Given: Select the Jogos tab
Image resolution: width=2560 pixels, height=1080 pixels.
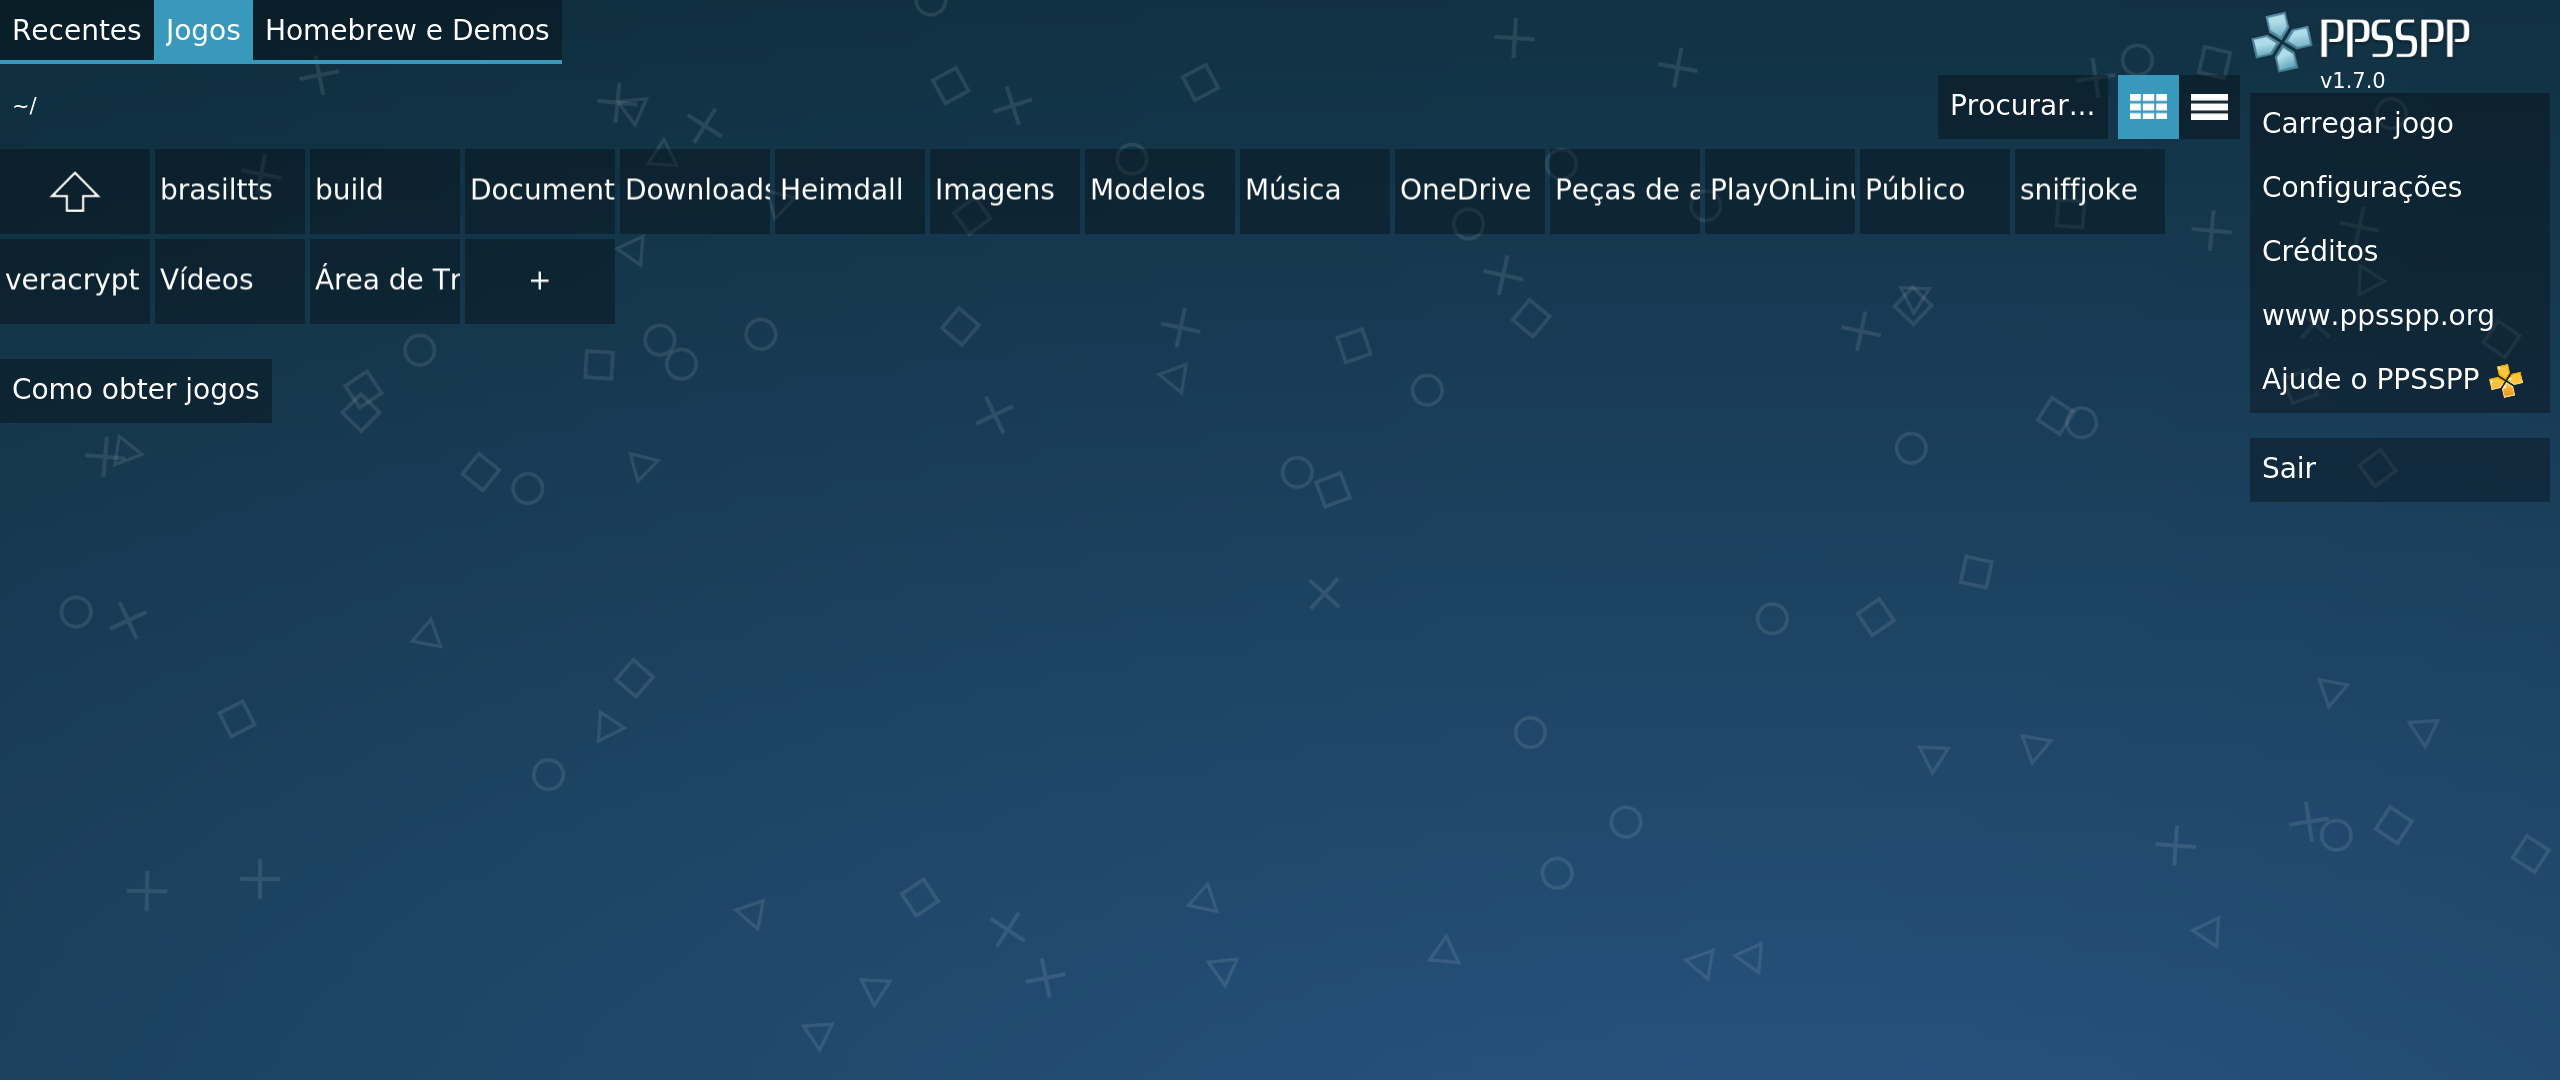Looking at the screenshot, I should (x=203, y=30).
